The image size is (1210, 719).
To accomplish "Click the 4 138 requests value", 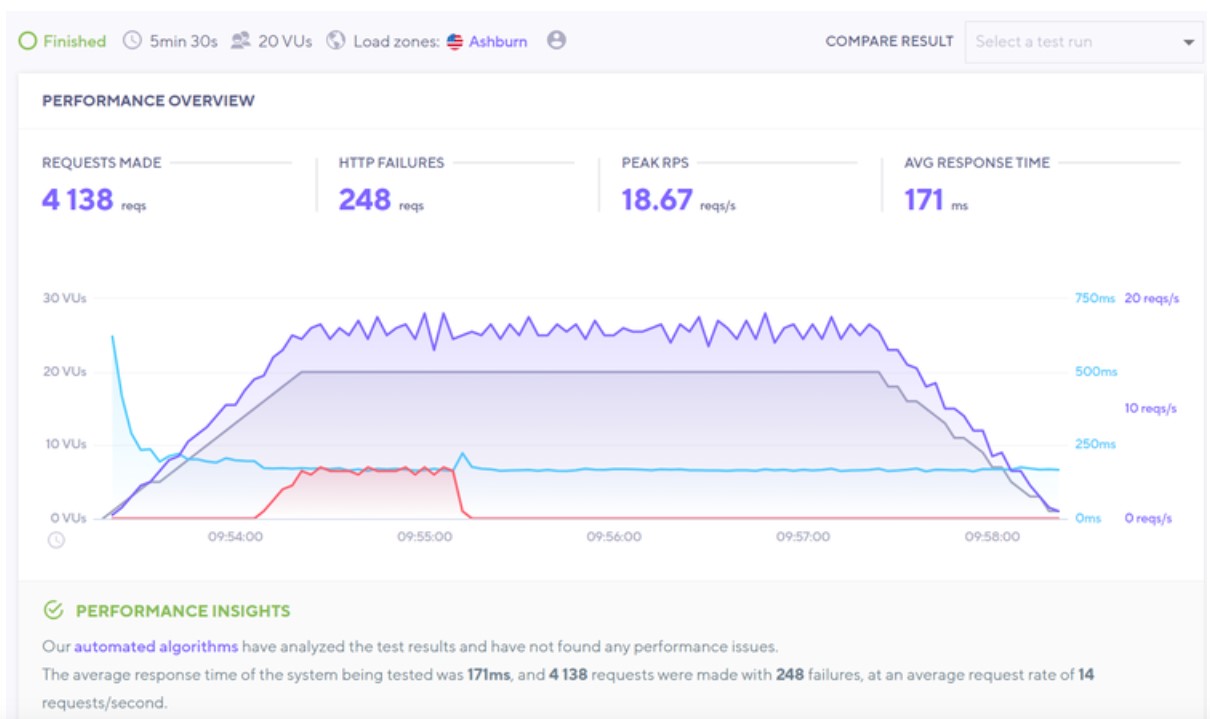I will pyautogui.click(x=78, y=200).
